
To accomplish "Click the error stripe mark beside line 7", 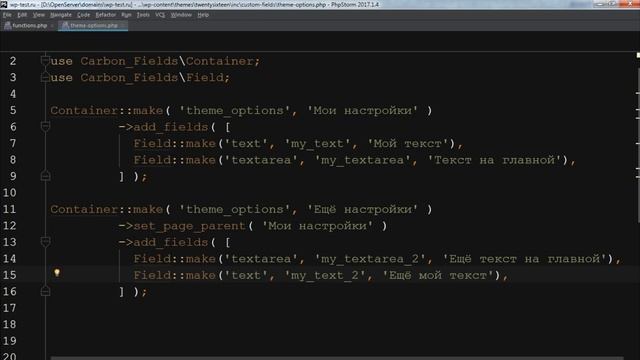I will tap(638, 143).
